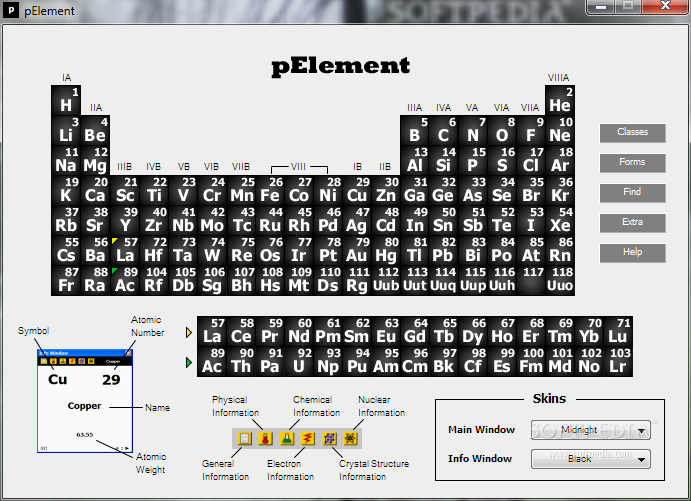Select Beryllium (Be) element cell
The height and width of the screenshot is (501, 691).
pos(95,130)
